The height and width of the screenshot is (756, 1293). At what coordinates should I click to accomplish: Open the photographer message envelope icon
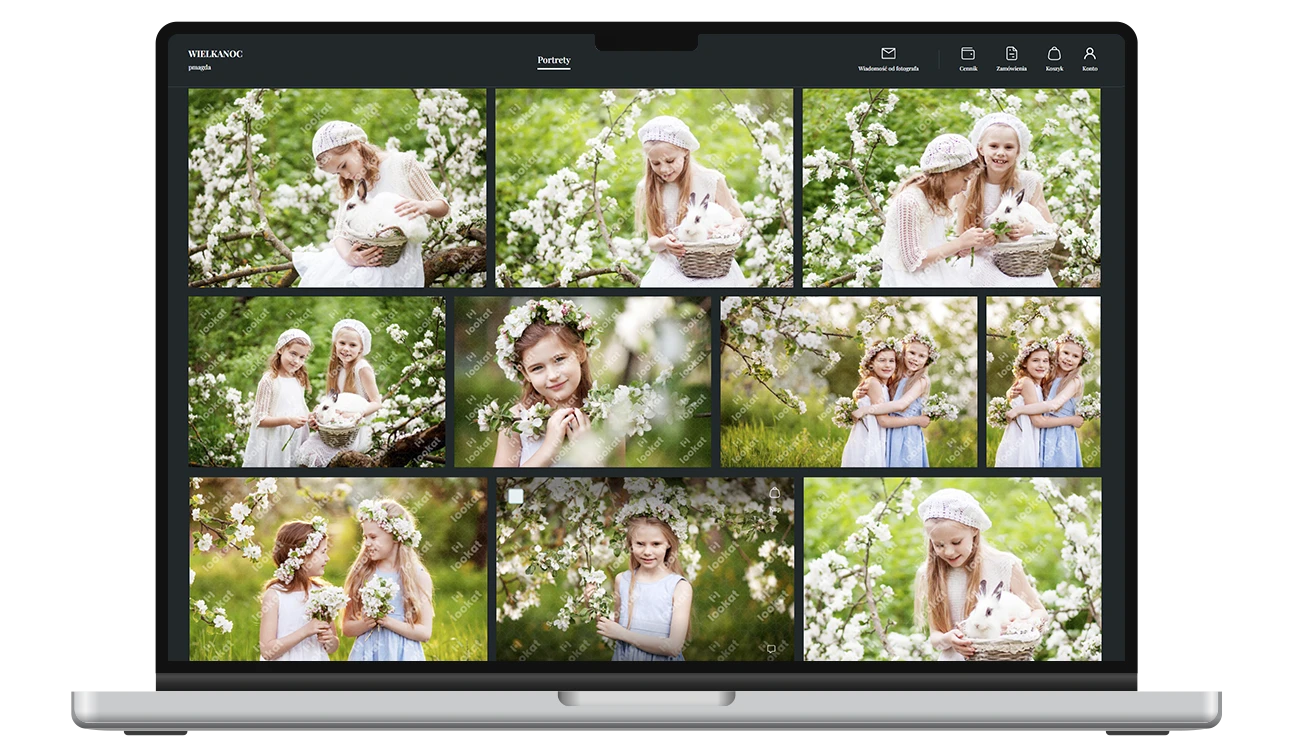tap(888, 54)
